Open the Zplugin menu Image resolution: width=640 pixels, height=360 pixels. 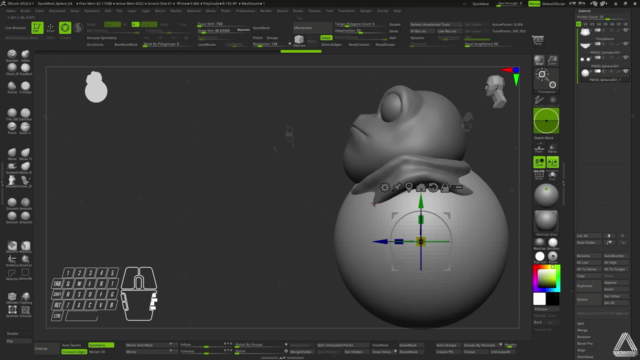(365, 11)
